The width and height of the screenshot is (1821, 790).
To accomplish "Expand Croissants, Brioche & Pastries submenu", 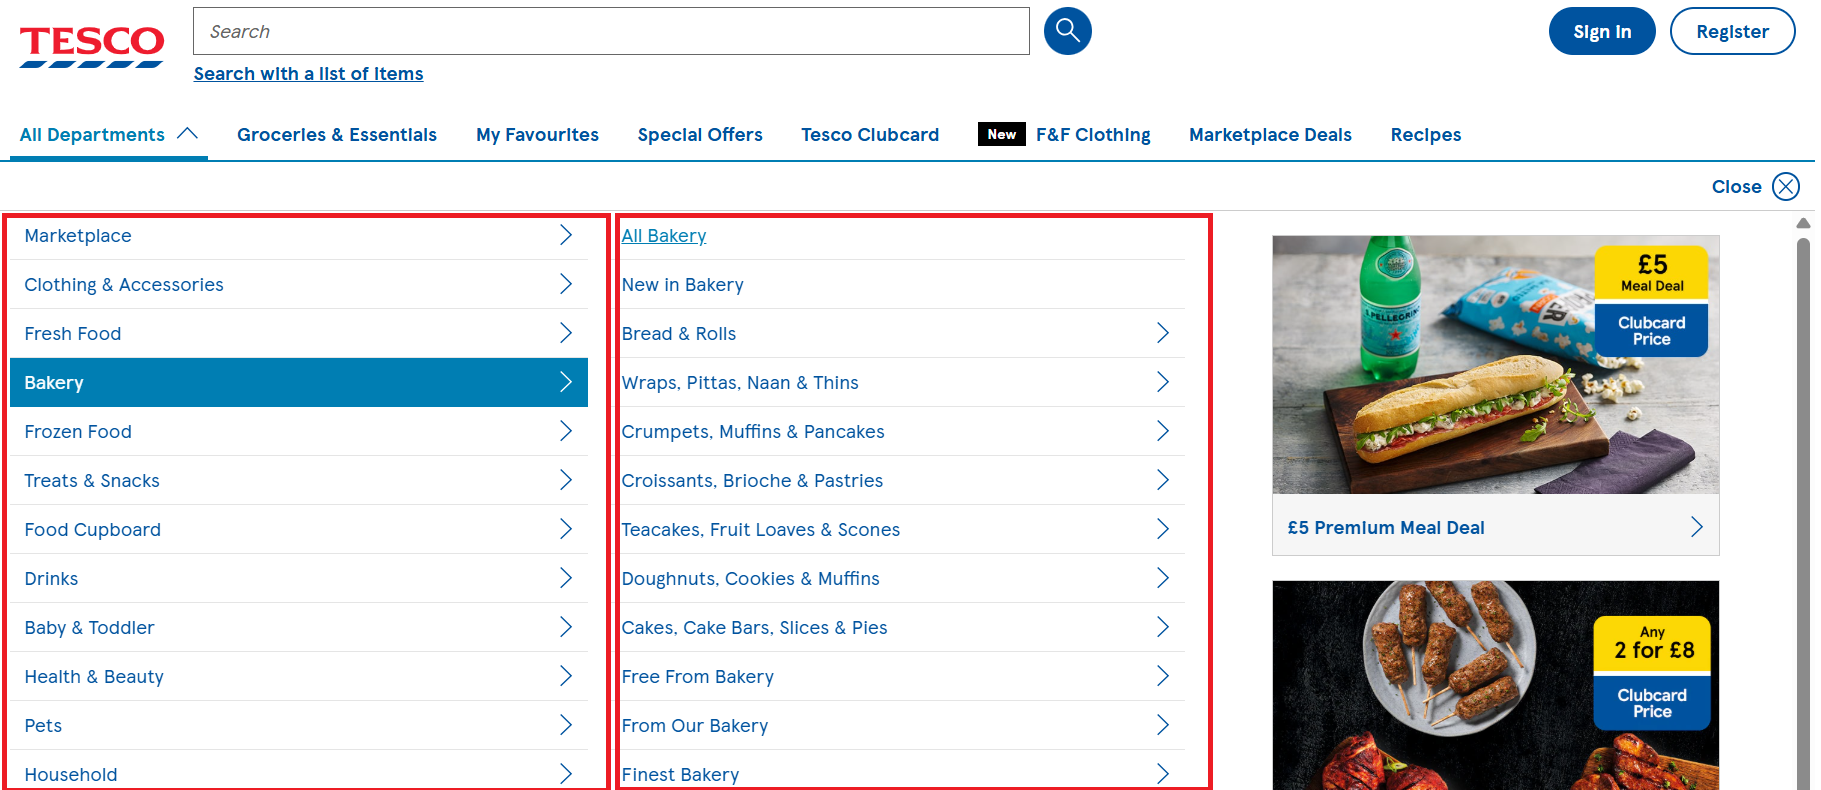I will (1162, 480).
